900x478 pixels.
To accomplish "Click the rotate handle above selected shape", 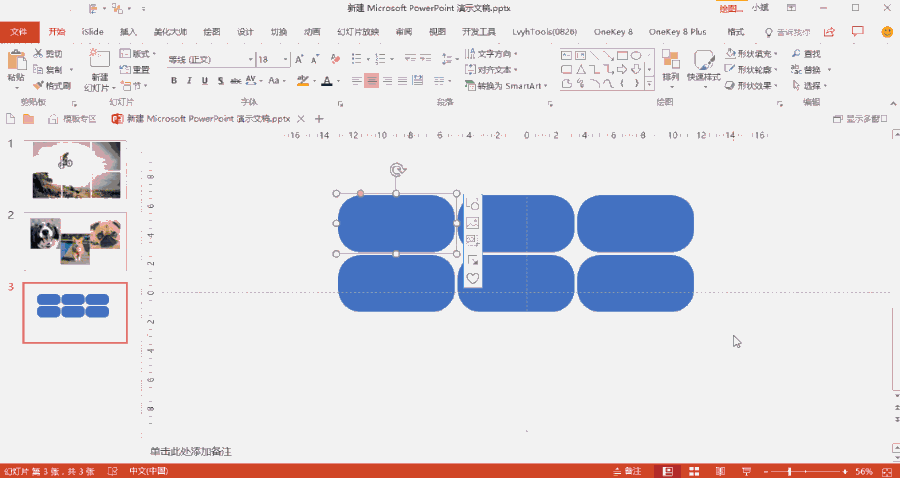I will tap(397, 170).
